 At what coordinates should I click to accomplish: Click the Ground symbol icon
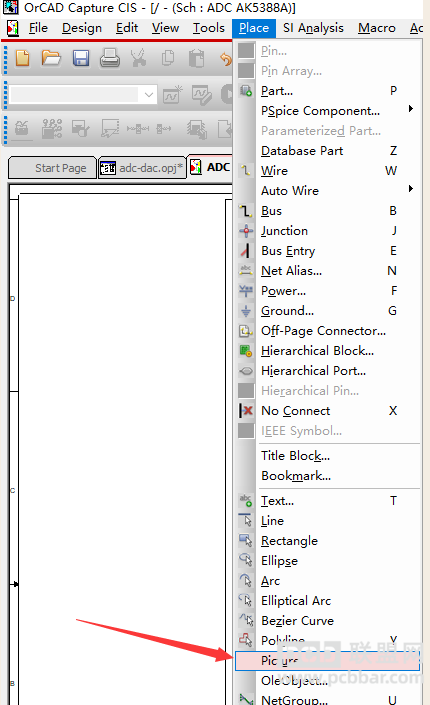246,311
